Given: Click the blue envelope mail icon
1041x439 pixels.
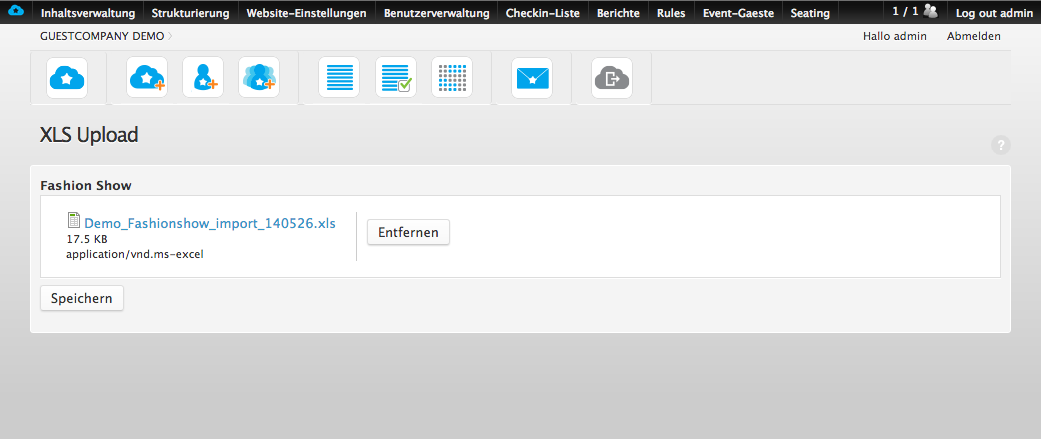Looking at the screenshot, I should pyautogui.click(x=532, y=78).
